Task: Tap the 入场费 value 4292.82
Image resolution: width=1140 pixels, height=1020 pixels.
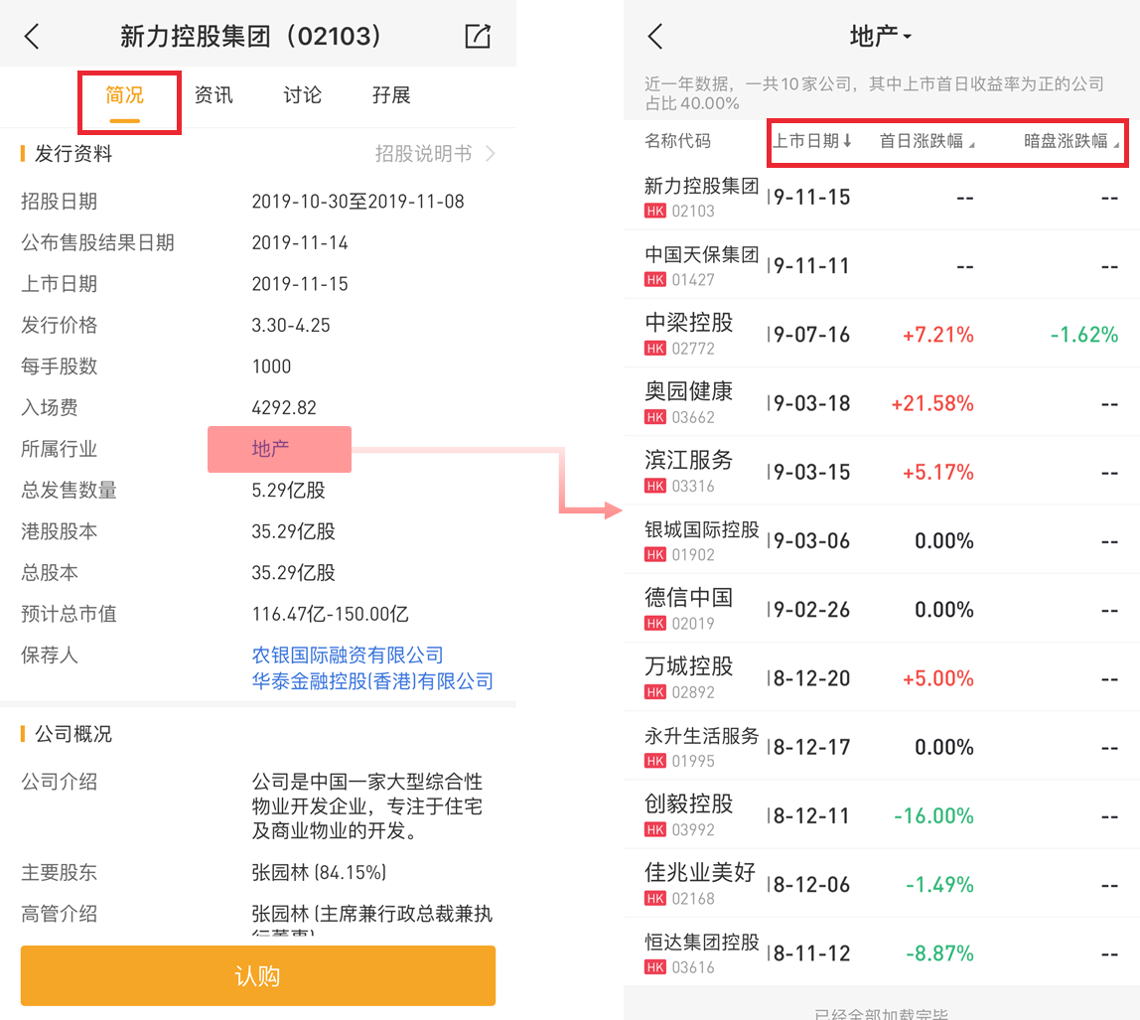Action: pos(284,407)
